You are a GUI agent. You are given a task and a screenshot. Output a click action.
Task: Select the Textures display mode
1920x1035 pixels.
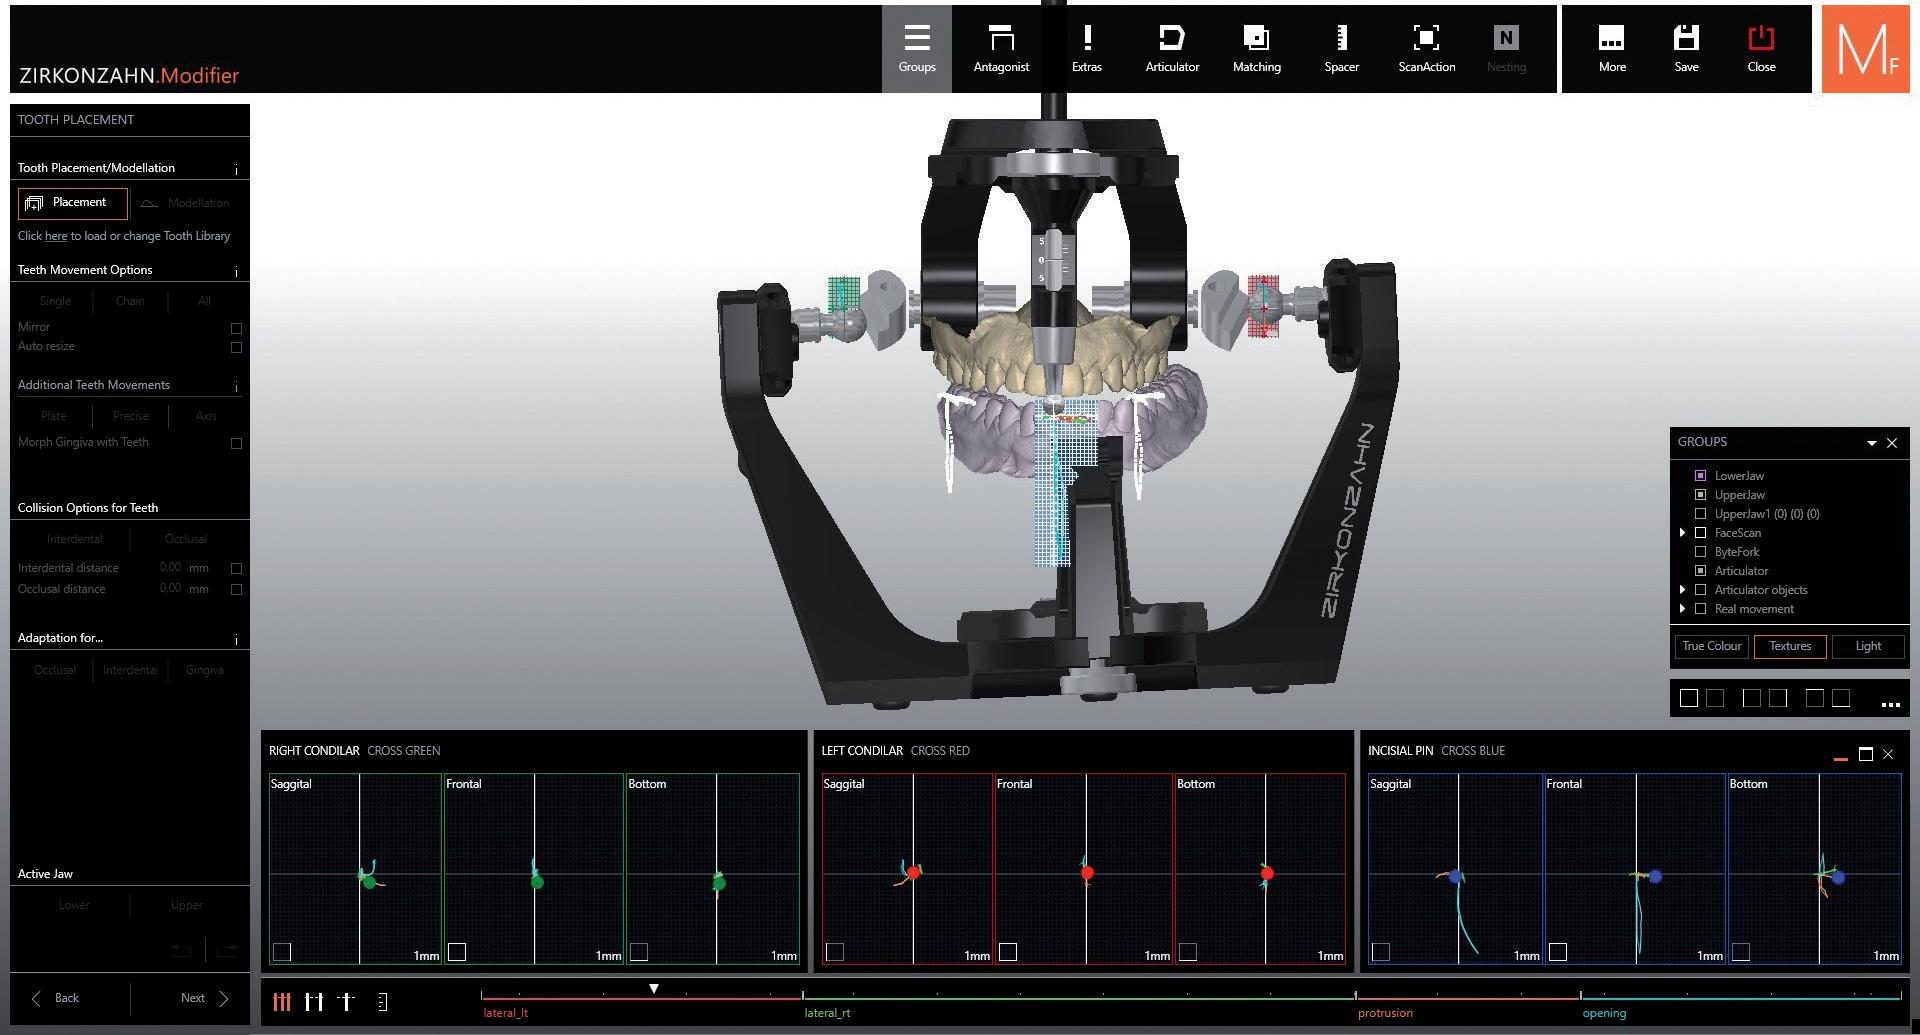[x=1790, y=646]
